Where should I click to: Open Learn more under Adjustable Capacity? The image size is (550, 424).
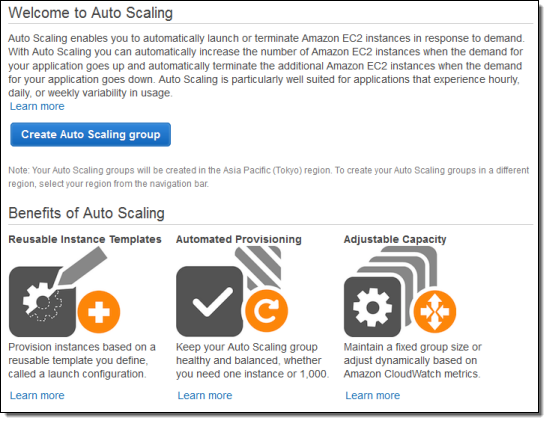[373, 395]
